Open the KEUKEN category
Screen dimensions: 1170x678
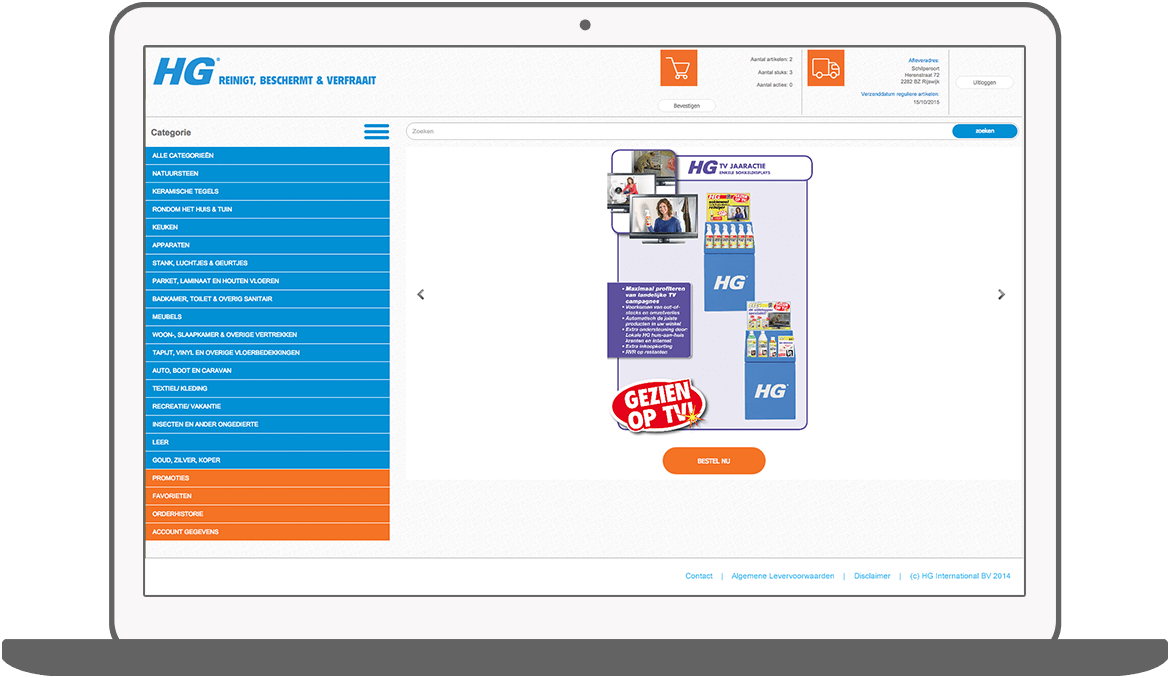click(267, 227)
